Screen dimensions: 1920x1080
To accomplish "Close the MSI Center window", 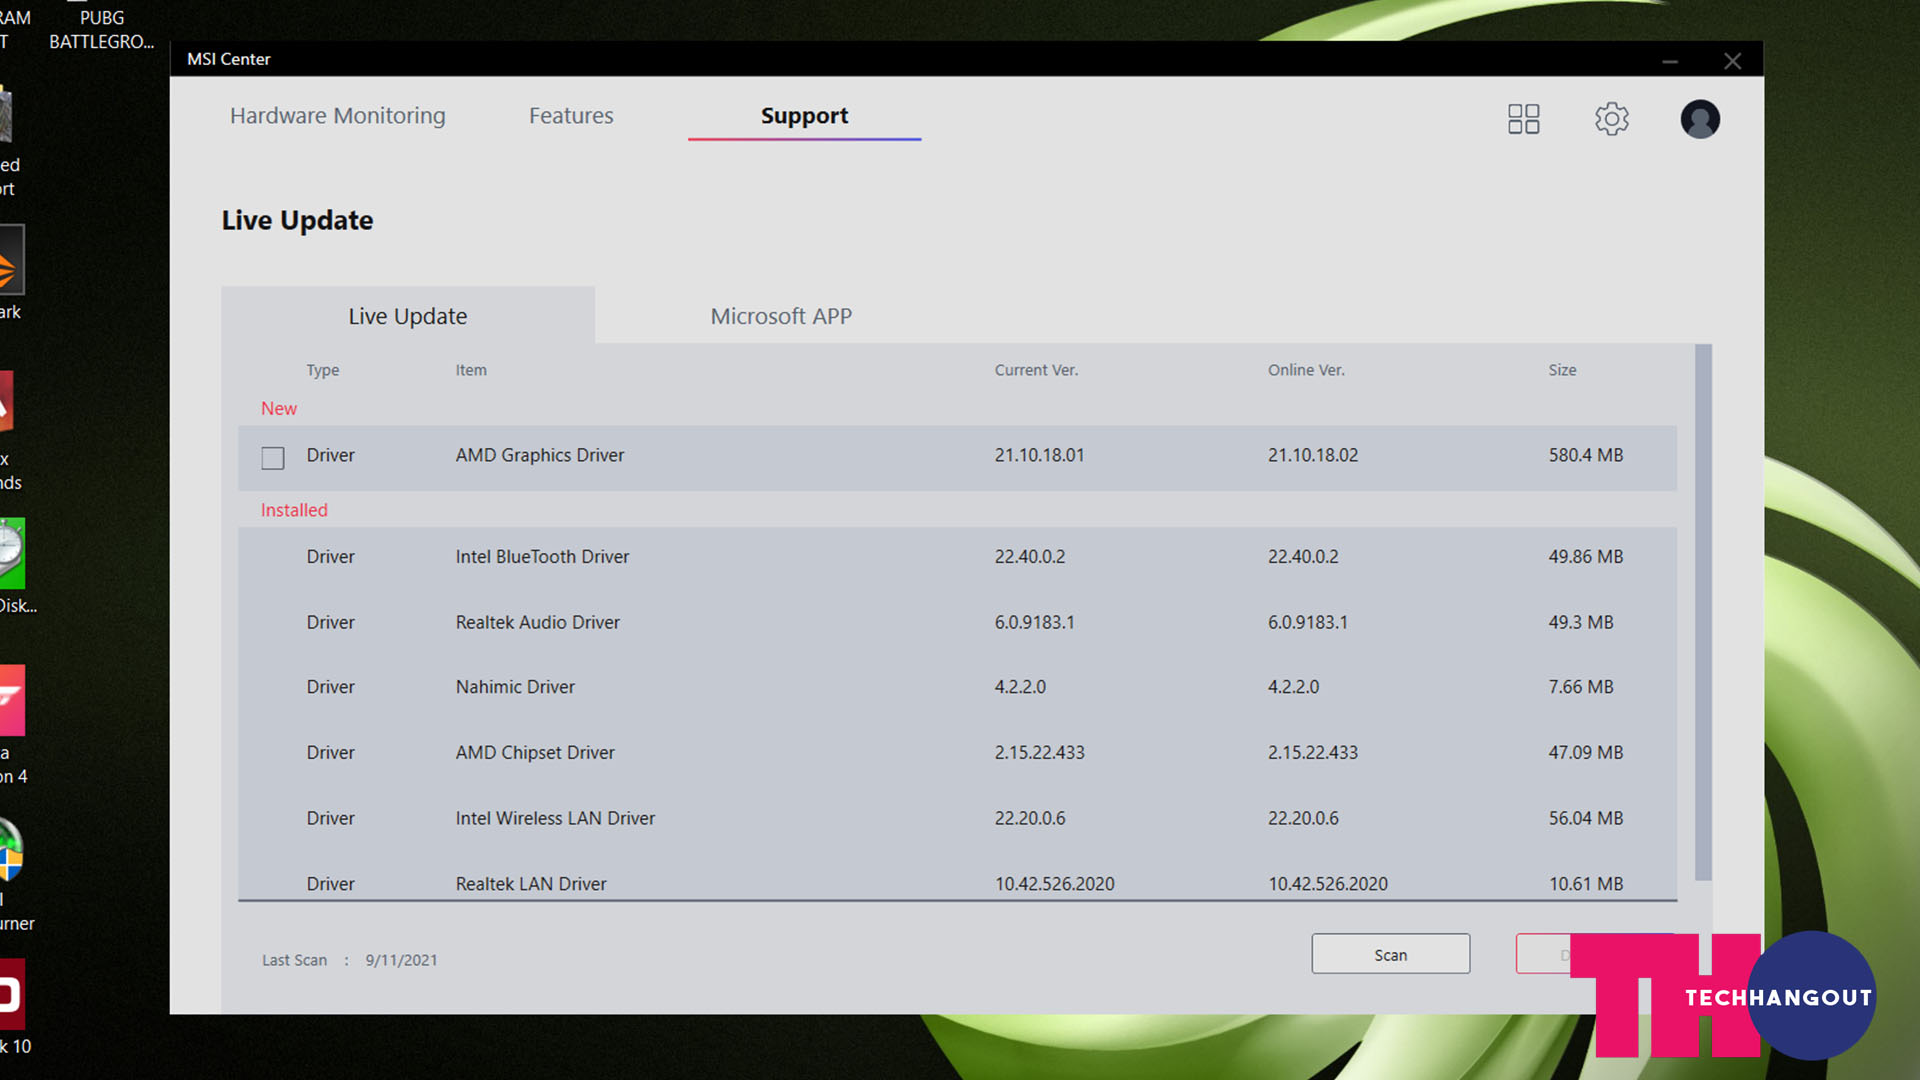I will [1733, 60].
